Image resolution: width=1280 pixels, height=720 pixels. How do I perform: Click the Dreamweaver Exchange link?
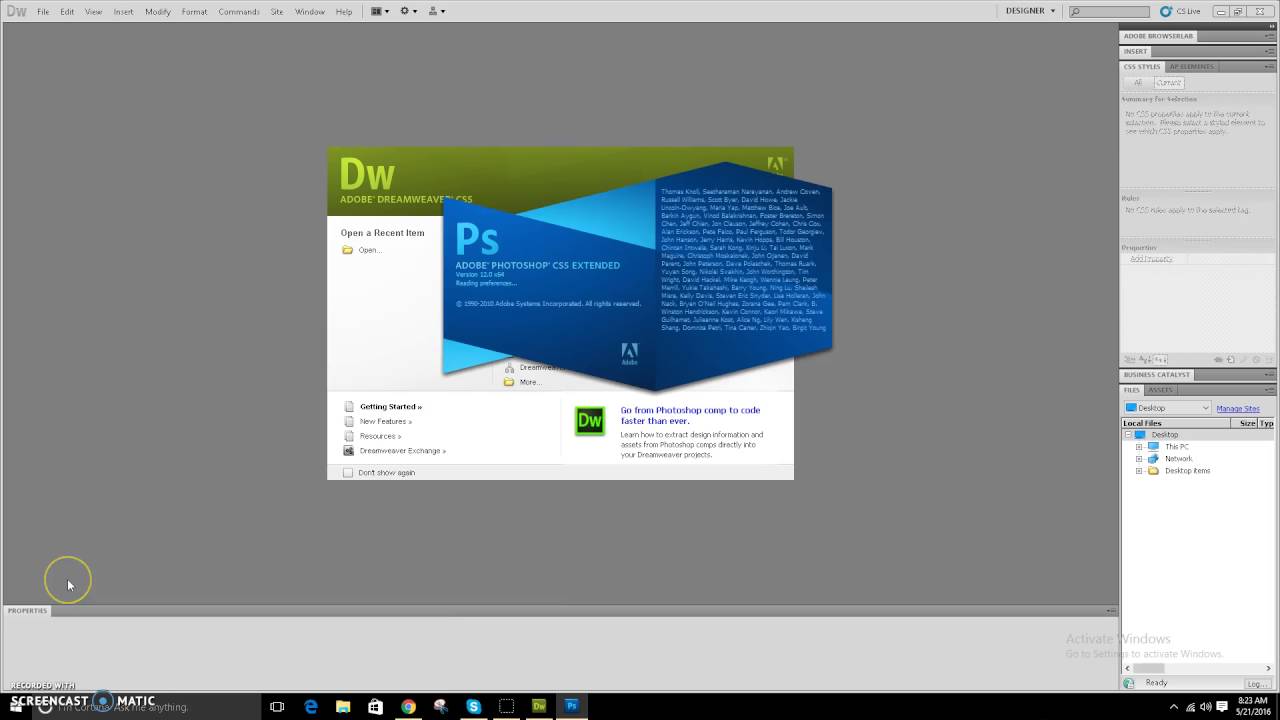pyautogui.click(x=402, y=451)
